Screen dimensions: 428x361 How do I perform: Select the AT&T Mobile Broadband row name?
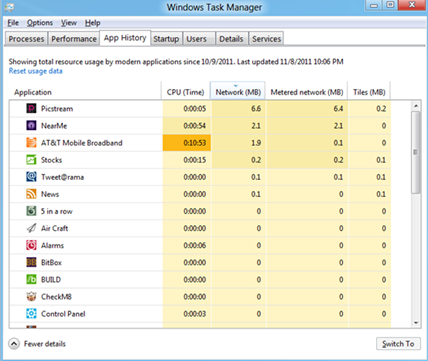point(82,143)
